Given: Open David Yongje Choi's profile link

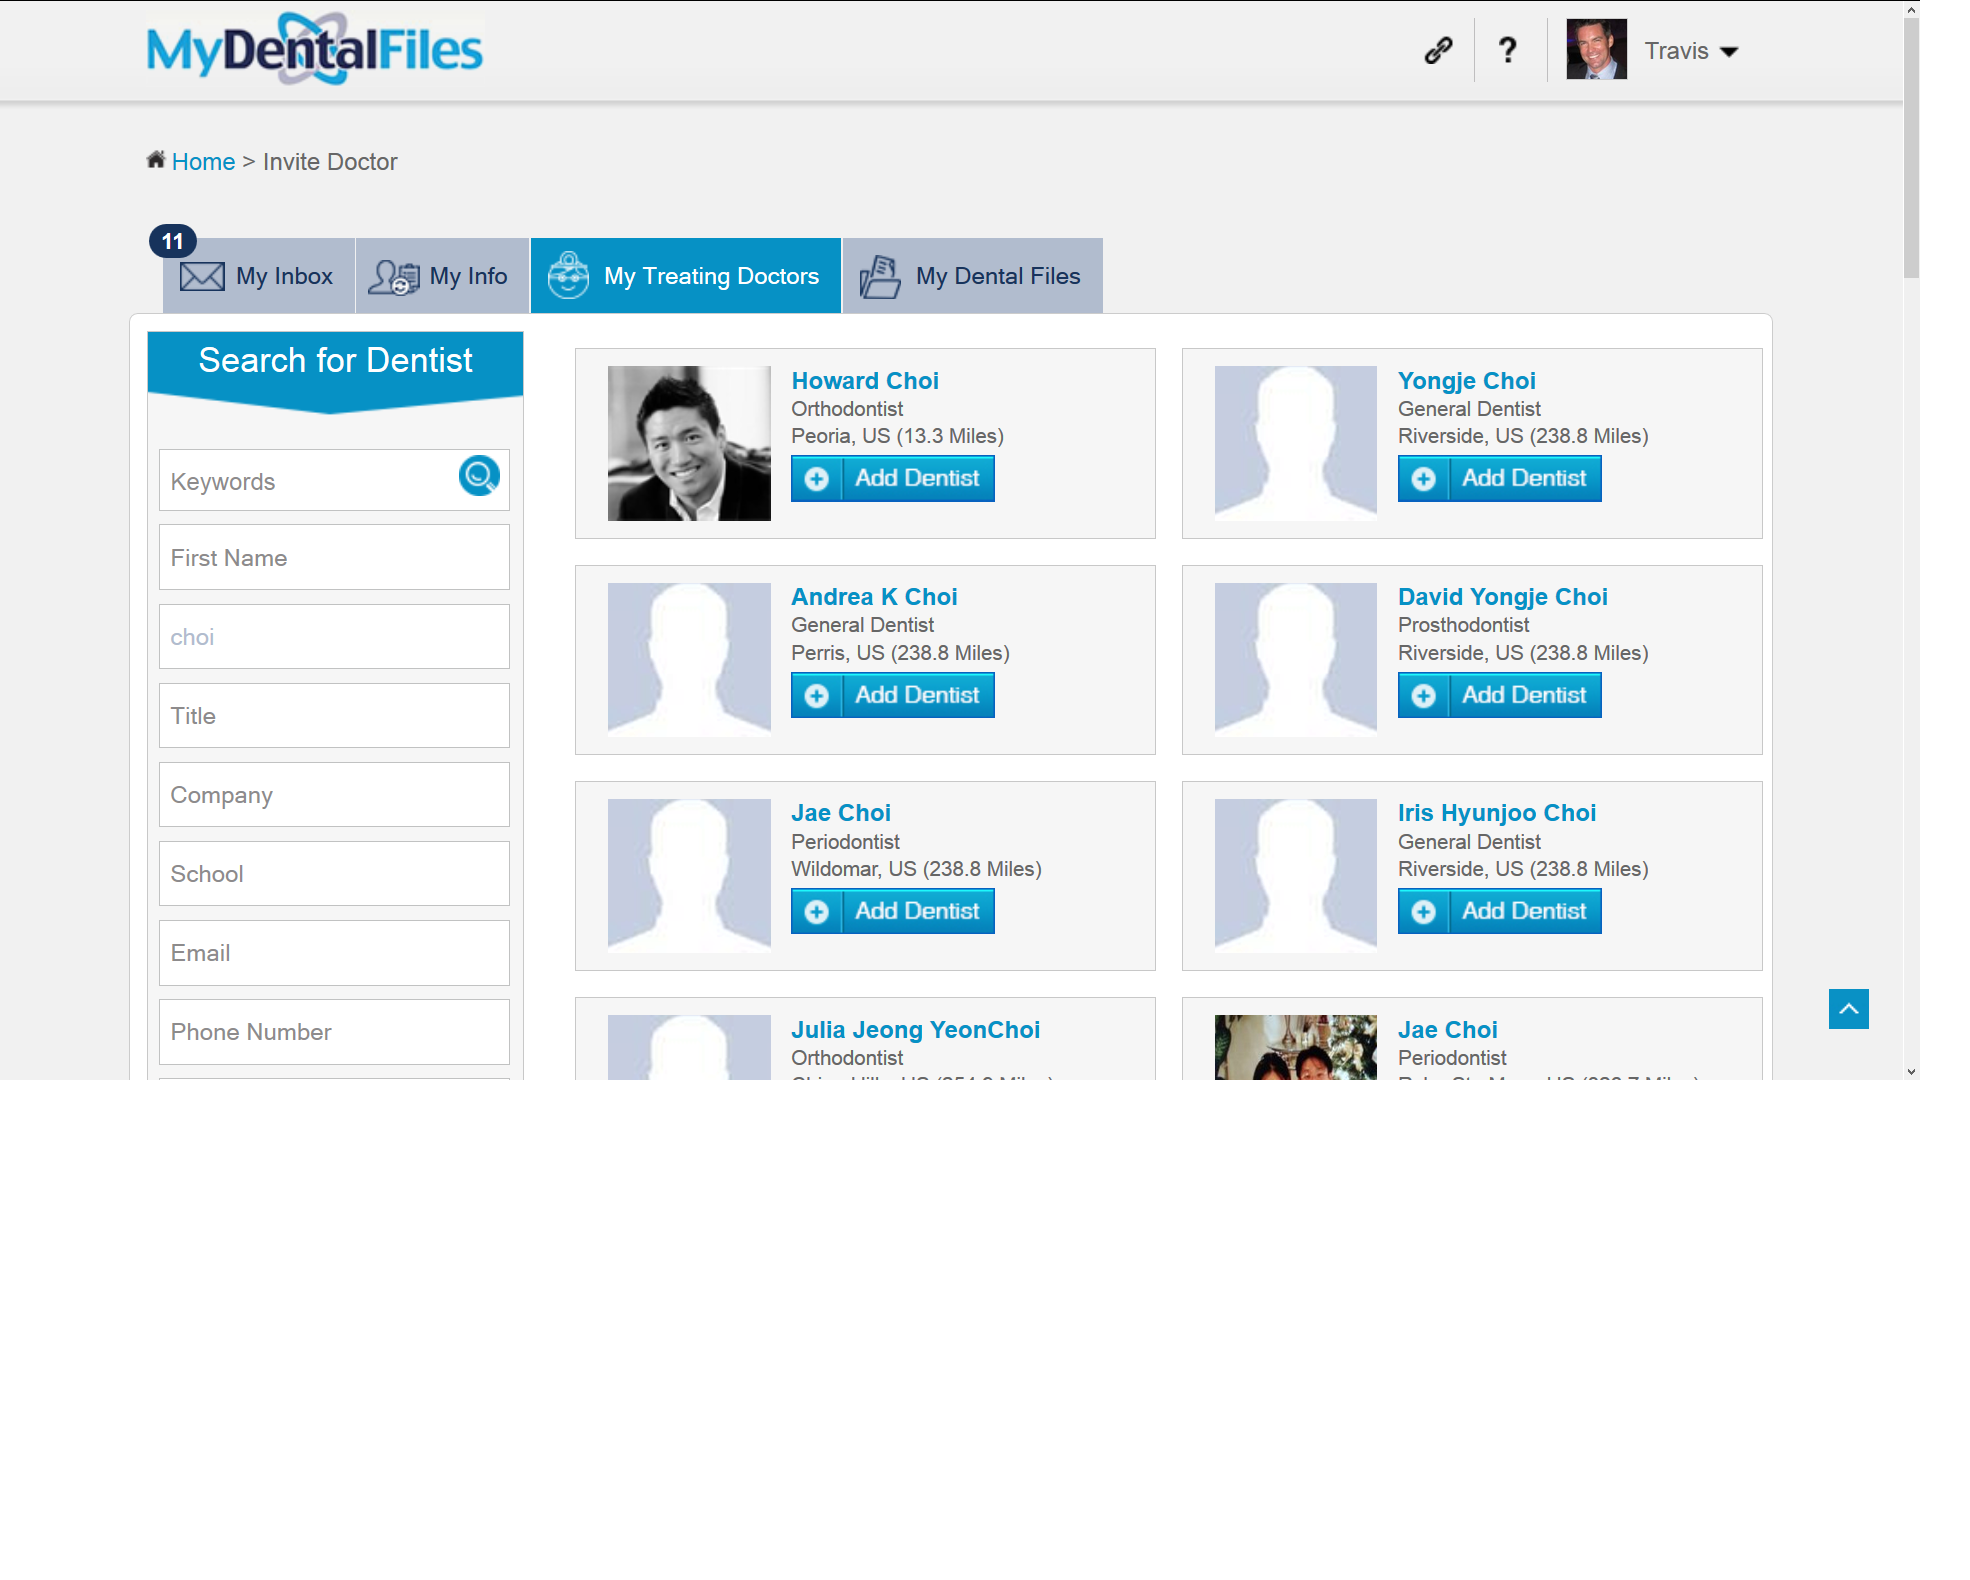Looking at the screenshot, I should click(1502, 597).
